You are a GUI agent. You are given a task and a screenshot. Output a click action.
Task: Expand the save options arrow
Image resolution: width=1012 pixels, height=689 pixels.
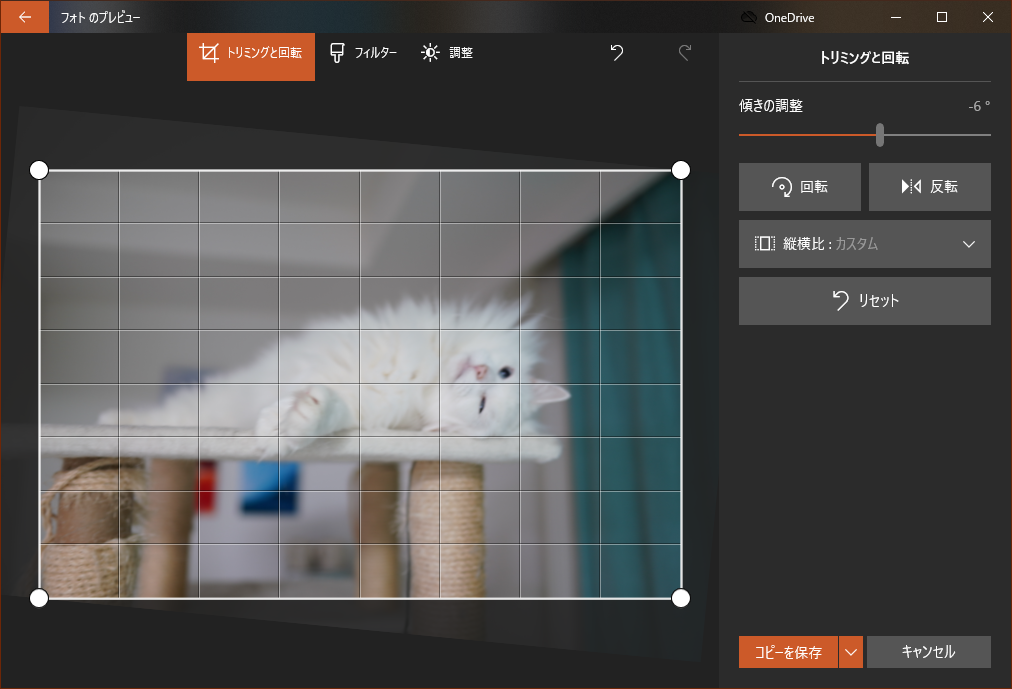pyautogui.click(x=851, y=652)
